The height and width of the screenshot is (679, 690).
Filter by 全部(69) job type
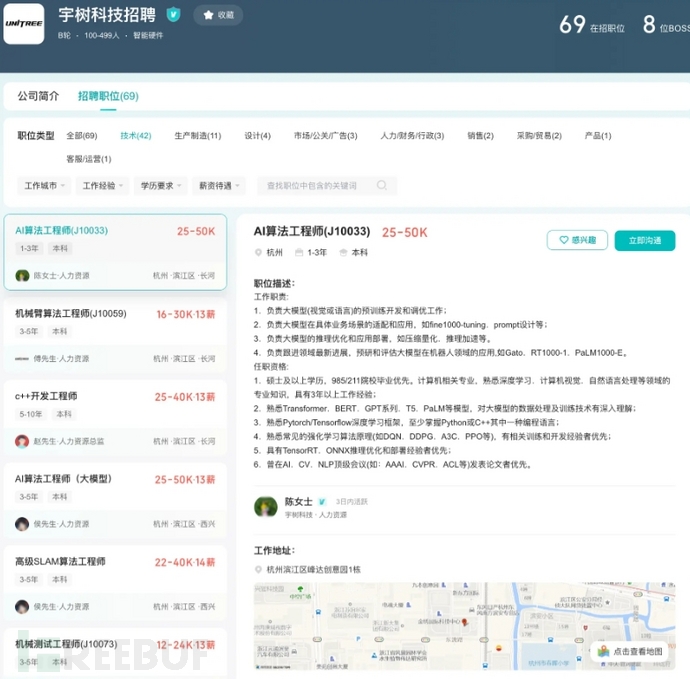[82, 136]
